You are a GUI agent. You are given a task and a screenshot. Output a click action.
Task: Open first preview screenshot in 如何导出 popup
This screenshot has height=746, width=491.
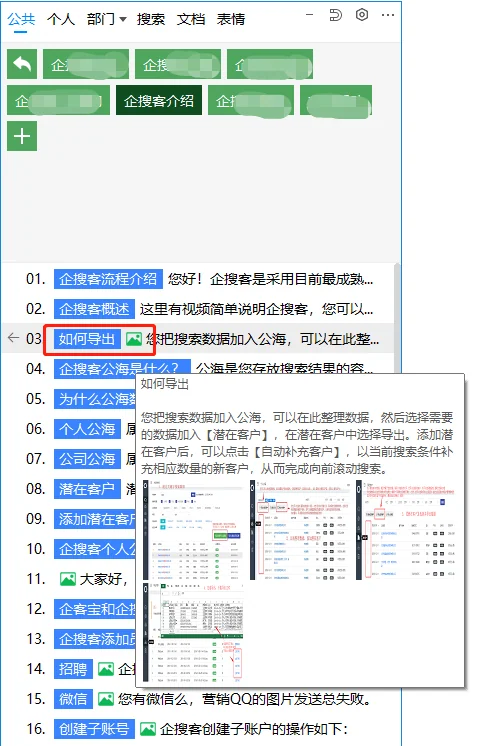pos(193,530)
